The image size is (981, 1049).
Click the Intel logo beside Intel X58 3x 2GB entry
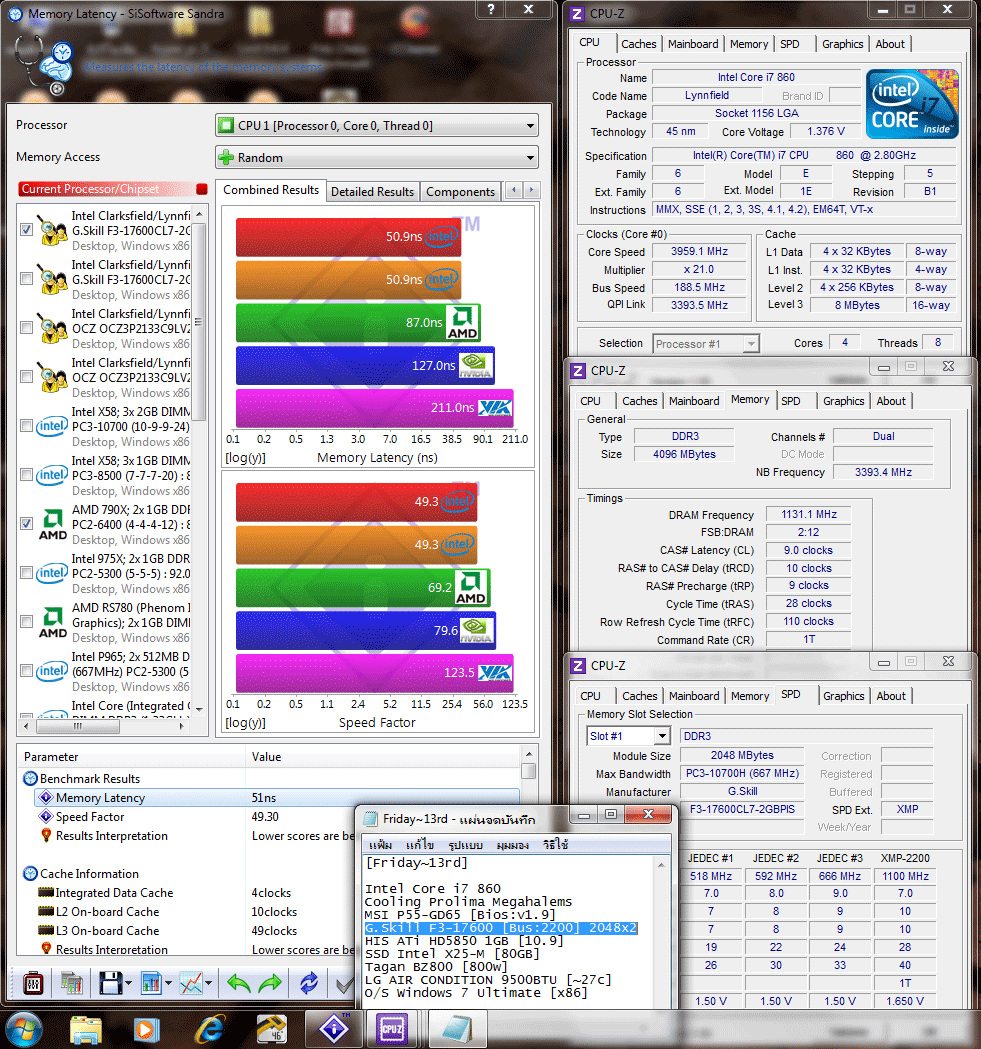52,426
